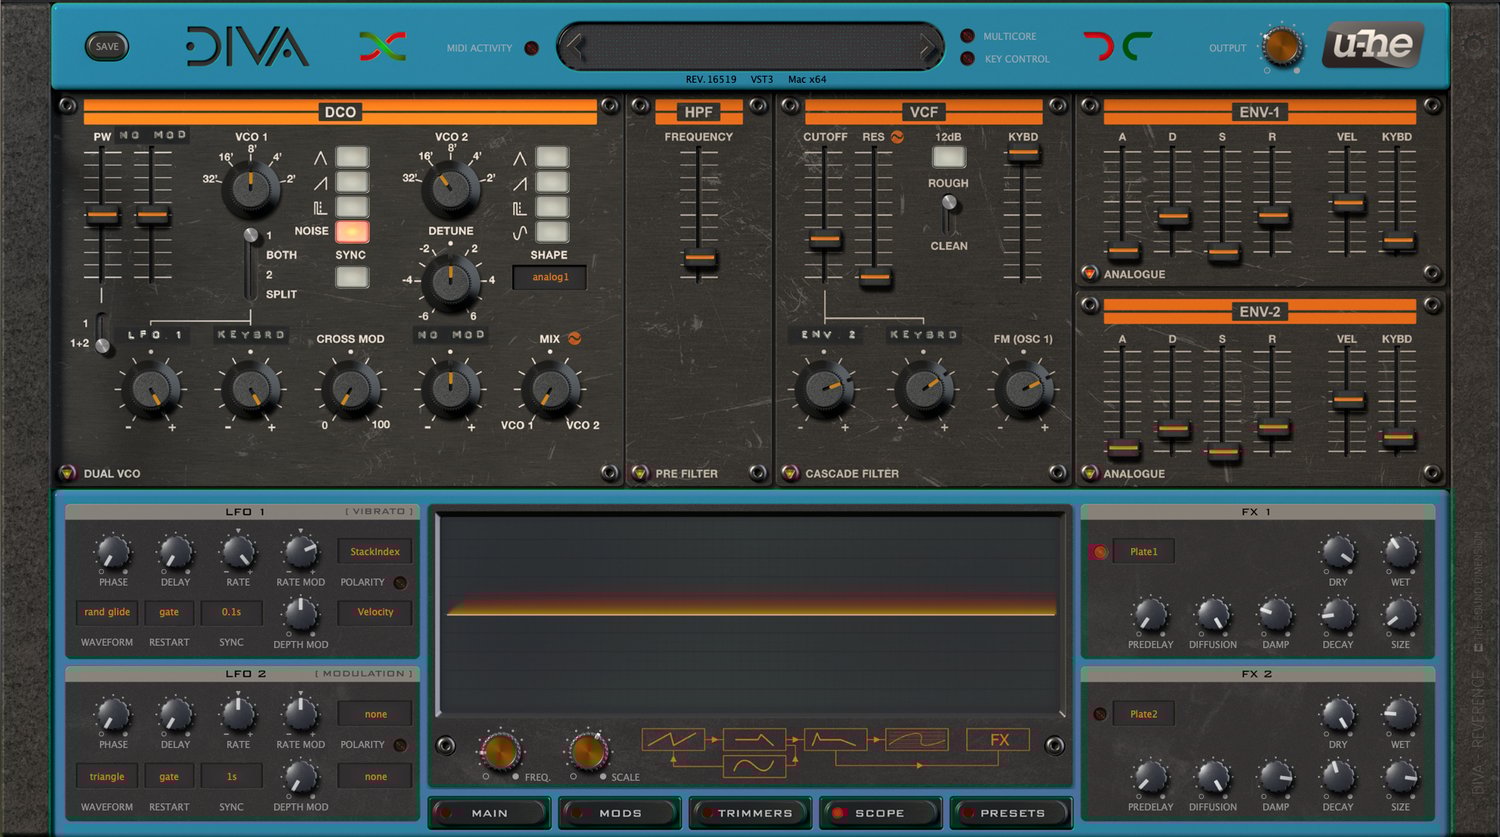Image resolution: width=1500 pixels, height=837 pixels.
Task: Open LFO 2 sync rate 1s menu
Action: coord(231,776)
